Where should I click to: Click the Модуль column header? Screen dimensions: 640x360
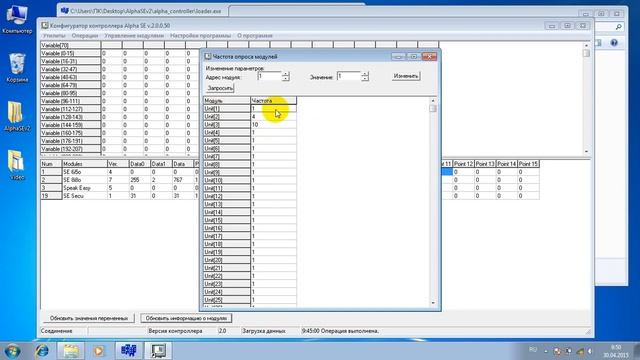click(x=227, y=101)
